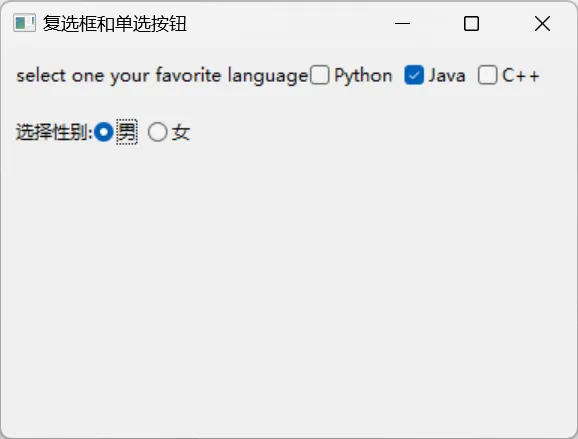Screen dimensions: 578x439
Task: Uncheck the blue Java checkbox
Action: pyautogui.click(x=414, y=75)
